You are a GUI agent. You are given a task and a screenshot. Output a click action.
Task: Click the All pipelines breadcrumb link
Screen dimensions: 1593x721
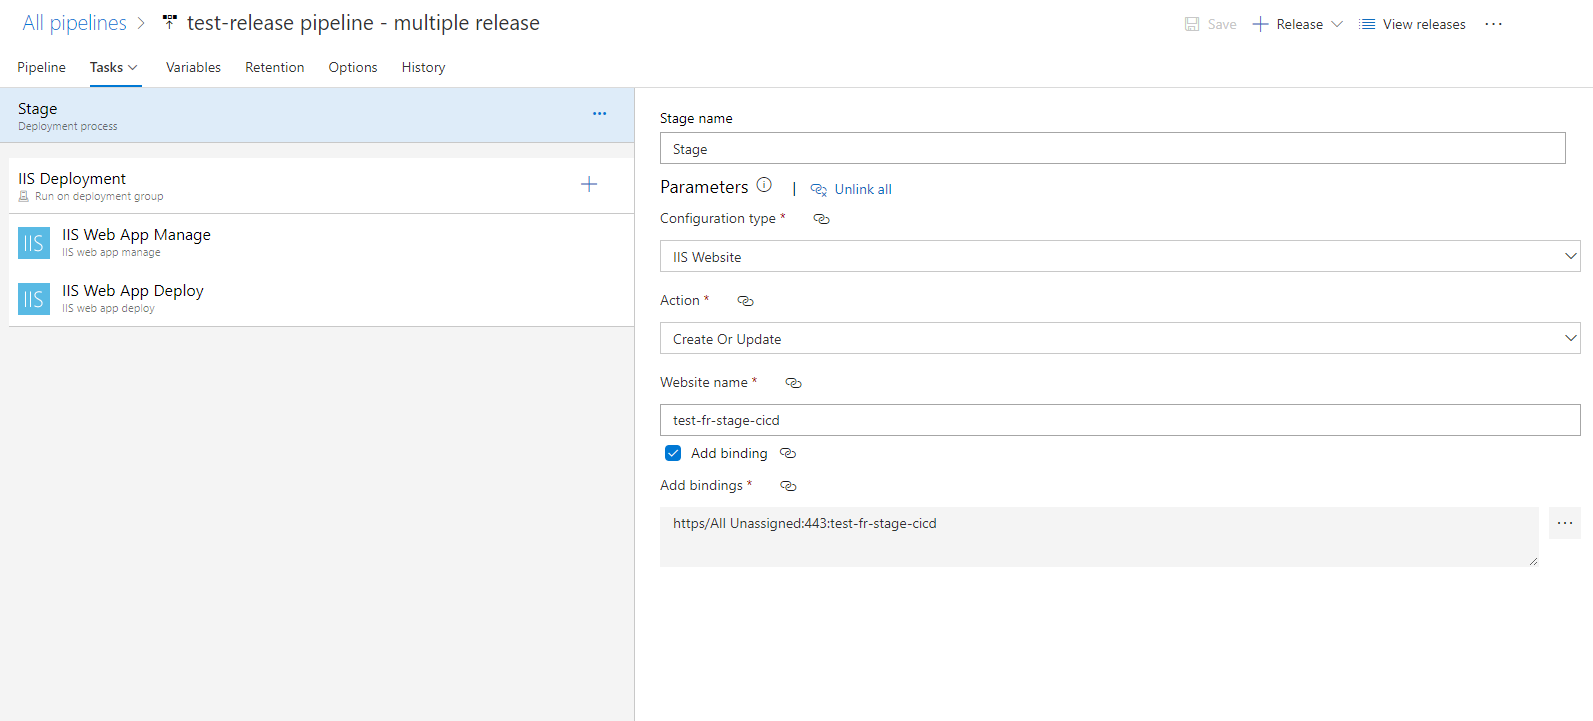point(74,23)
